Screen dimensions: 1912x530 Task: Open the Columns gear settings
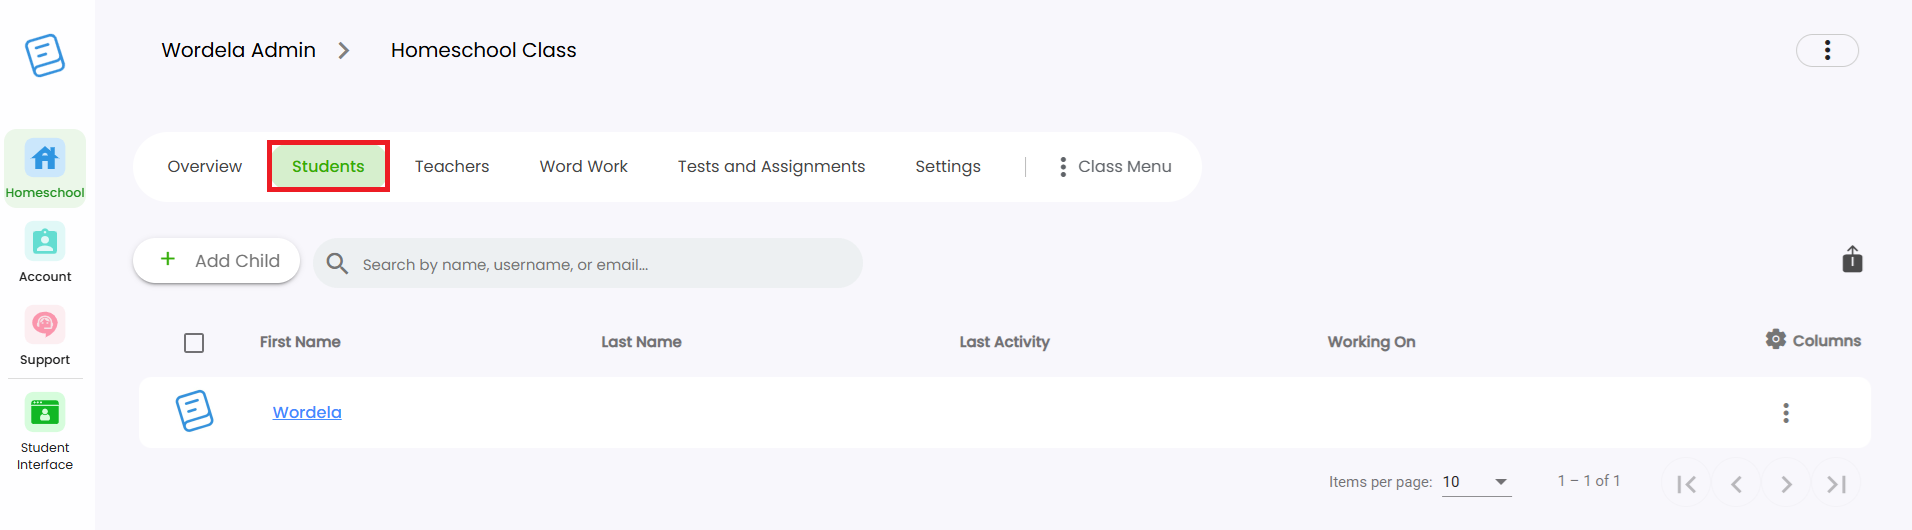pyautogui.click(x=1813, y=340)
